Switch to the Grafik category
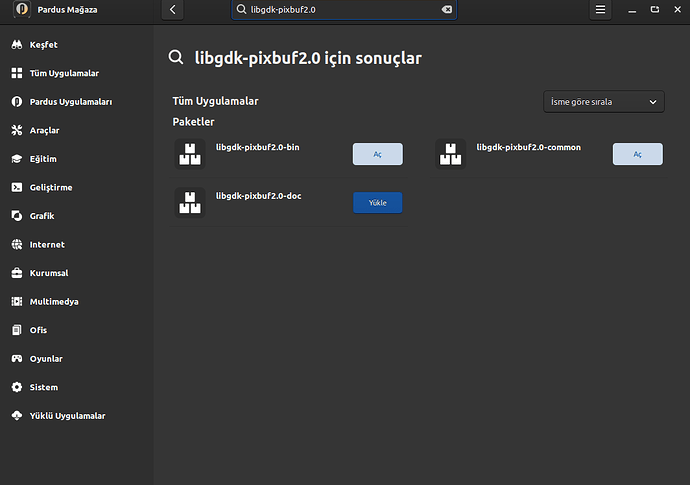The height and width of the screenshot is (485, 690). [x=42, y=216]
